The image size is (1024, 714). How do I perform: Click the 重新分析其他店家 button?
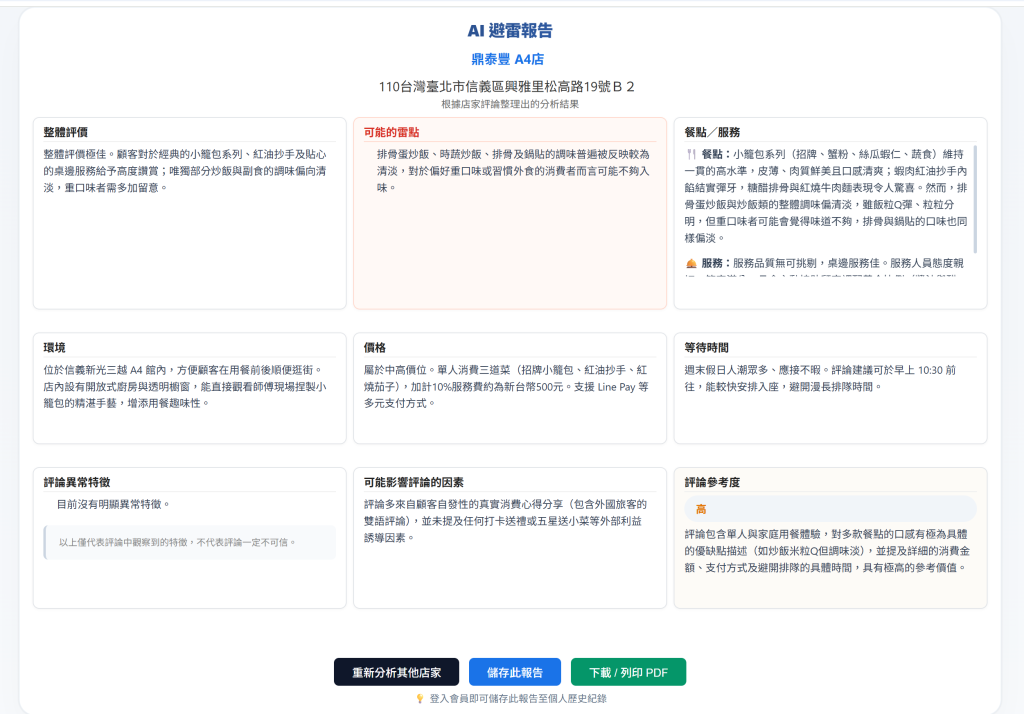click(x=396, y=672)
